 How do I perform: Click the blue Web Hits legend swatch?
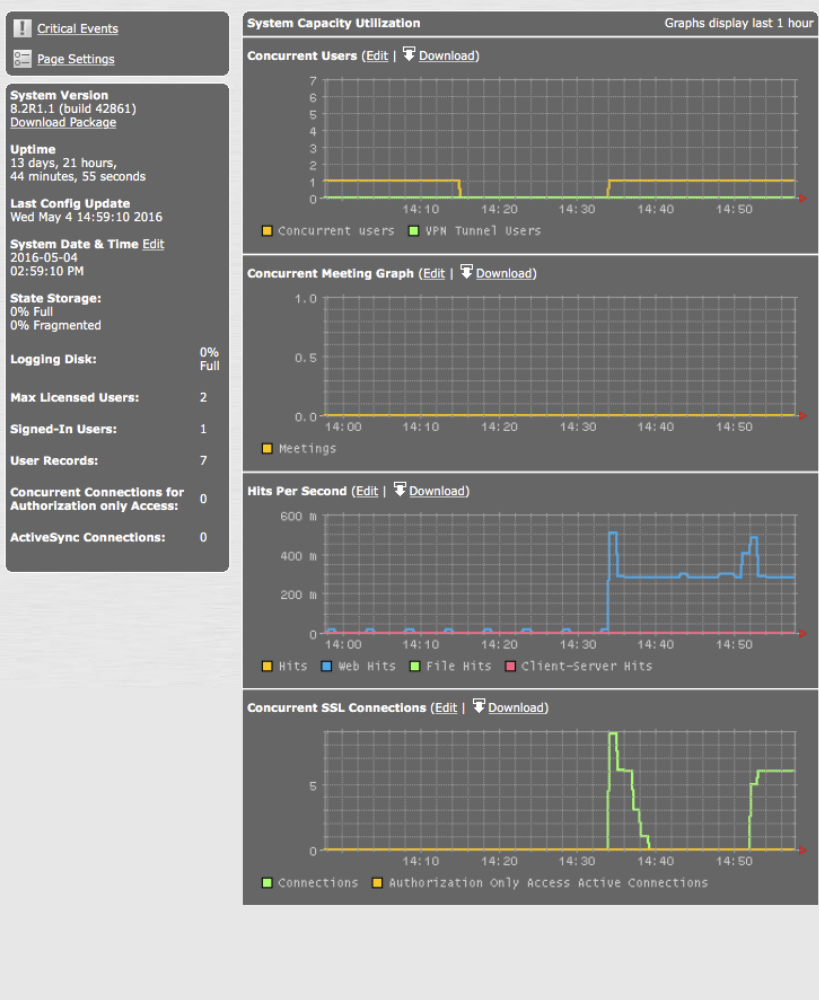point(327,666)
